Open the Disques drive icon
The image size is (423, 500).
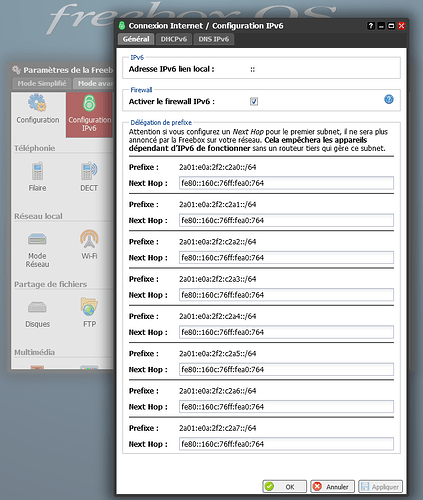[x=37, y=307]
